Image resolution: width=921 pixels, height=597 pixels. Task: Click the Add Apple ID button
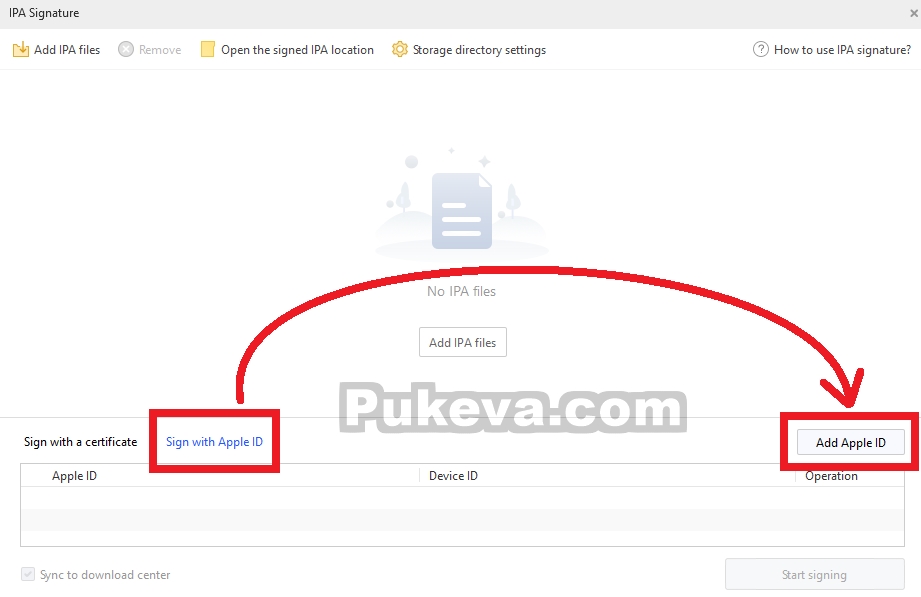coord(851,442)
